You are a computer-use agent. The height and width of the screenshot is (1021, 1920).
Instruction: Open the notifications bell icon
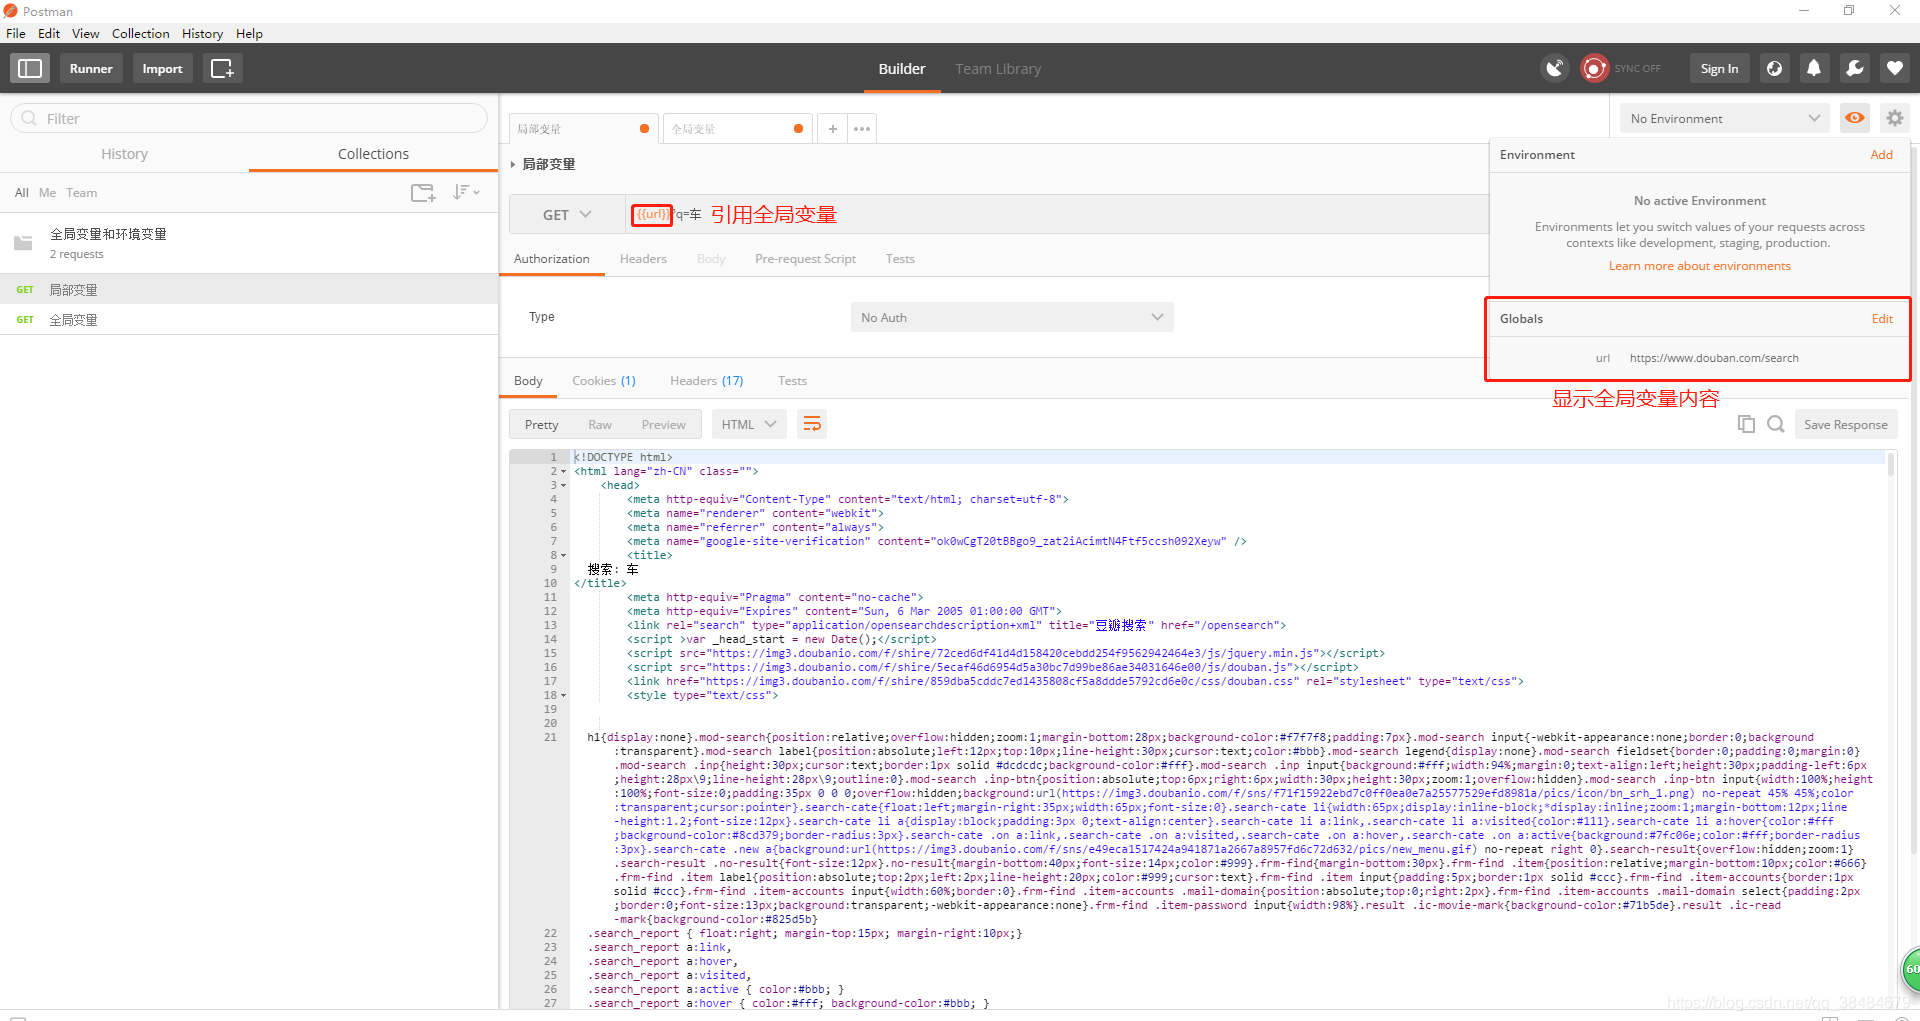point(1814,68)
